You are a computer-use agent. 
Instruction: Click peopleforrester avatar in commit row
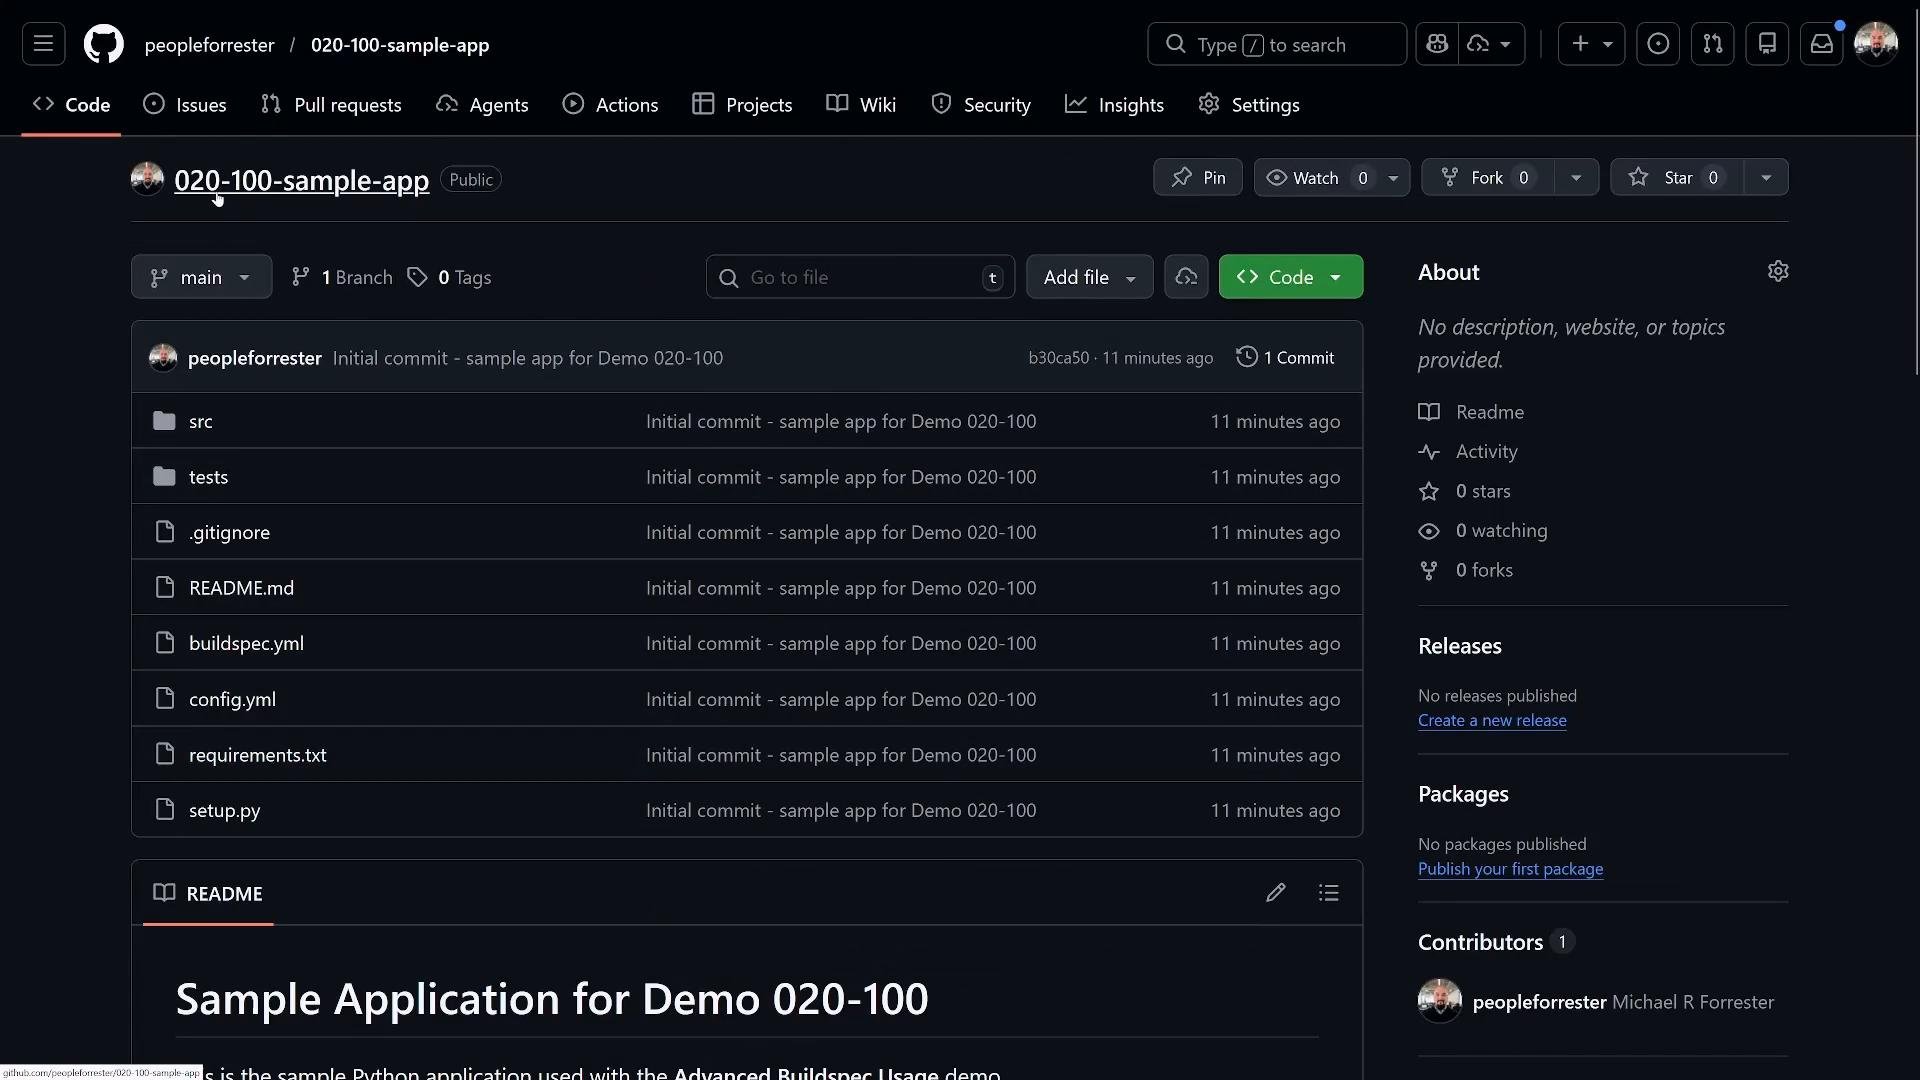tap(163, 357)
